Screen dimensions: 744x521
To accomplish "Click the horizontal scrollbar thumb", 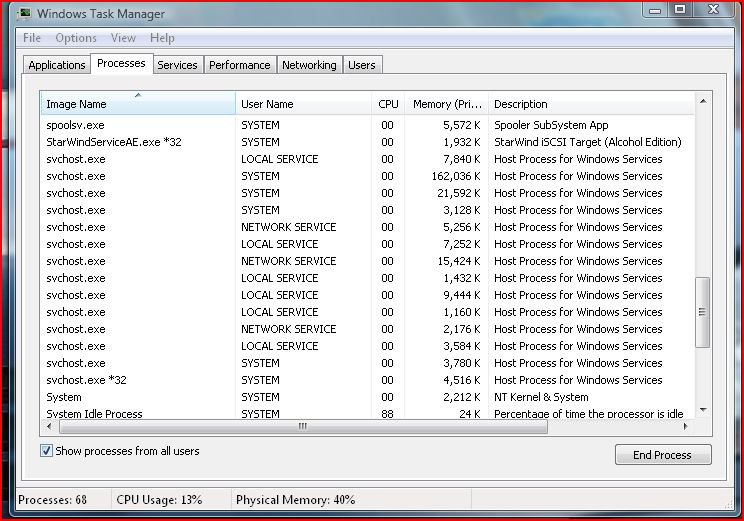I will pos(303,427).
